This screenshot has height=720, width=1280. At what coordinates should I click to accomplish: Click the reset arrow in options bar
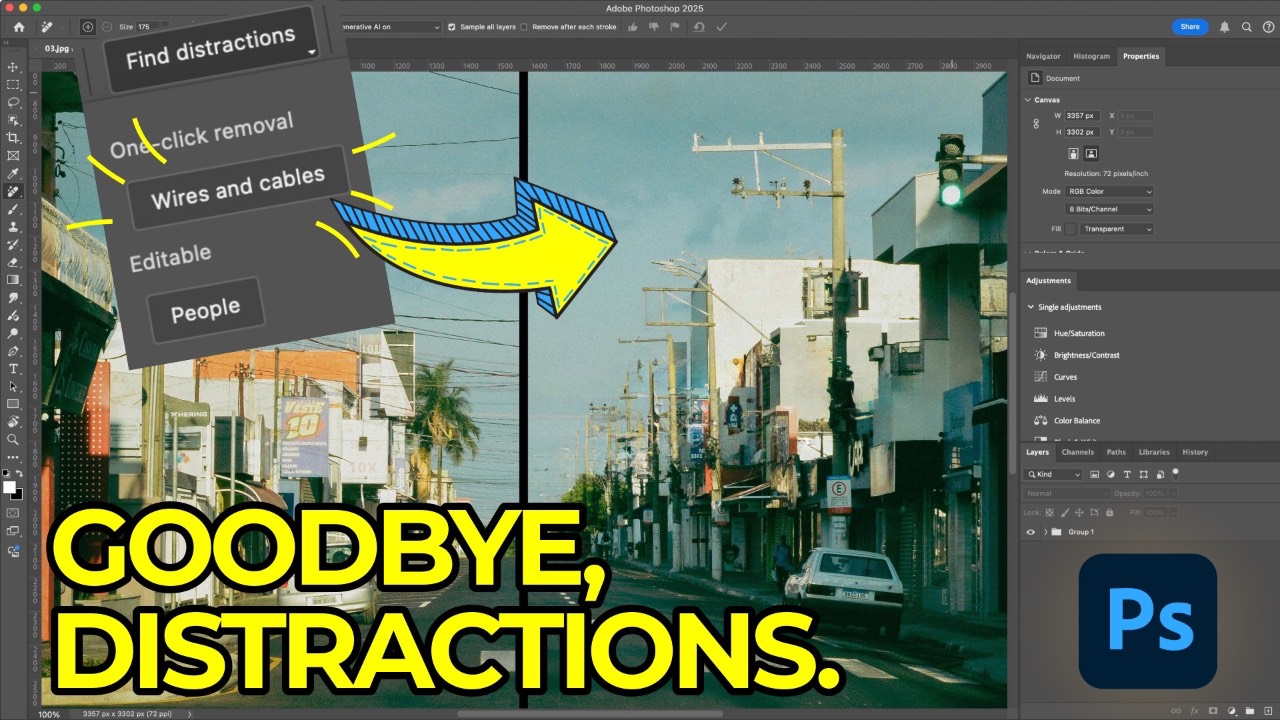tap(699, 27)
